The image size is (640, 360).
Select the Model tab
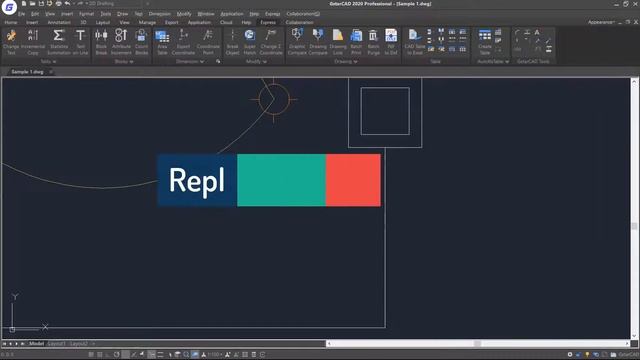click(36, 344)
